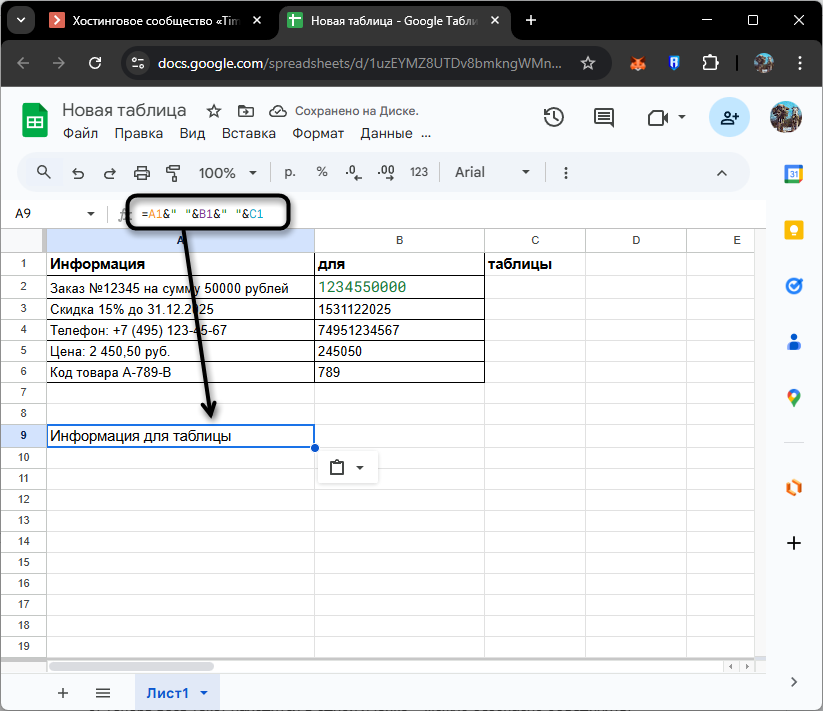Open more number formats 123

tap(419, 172)
